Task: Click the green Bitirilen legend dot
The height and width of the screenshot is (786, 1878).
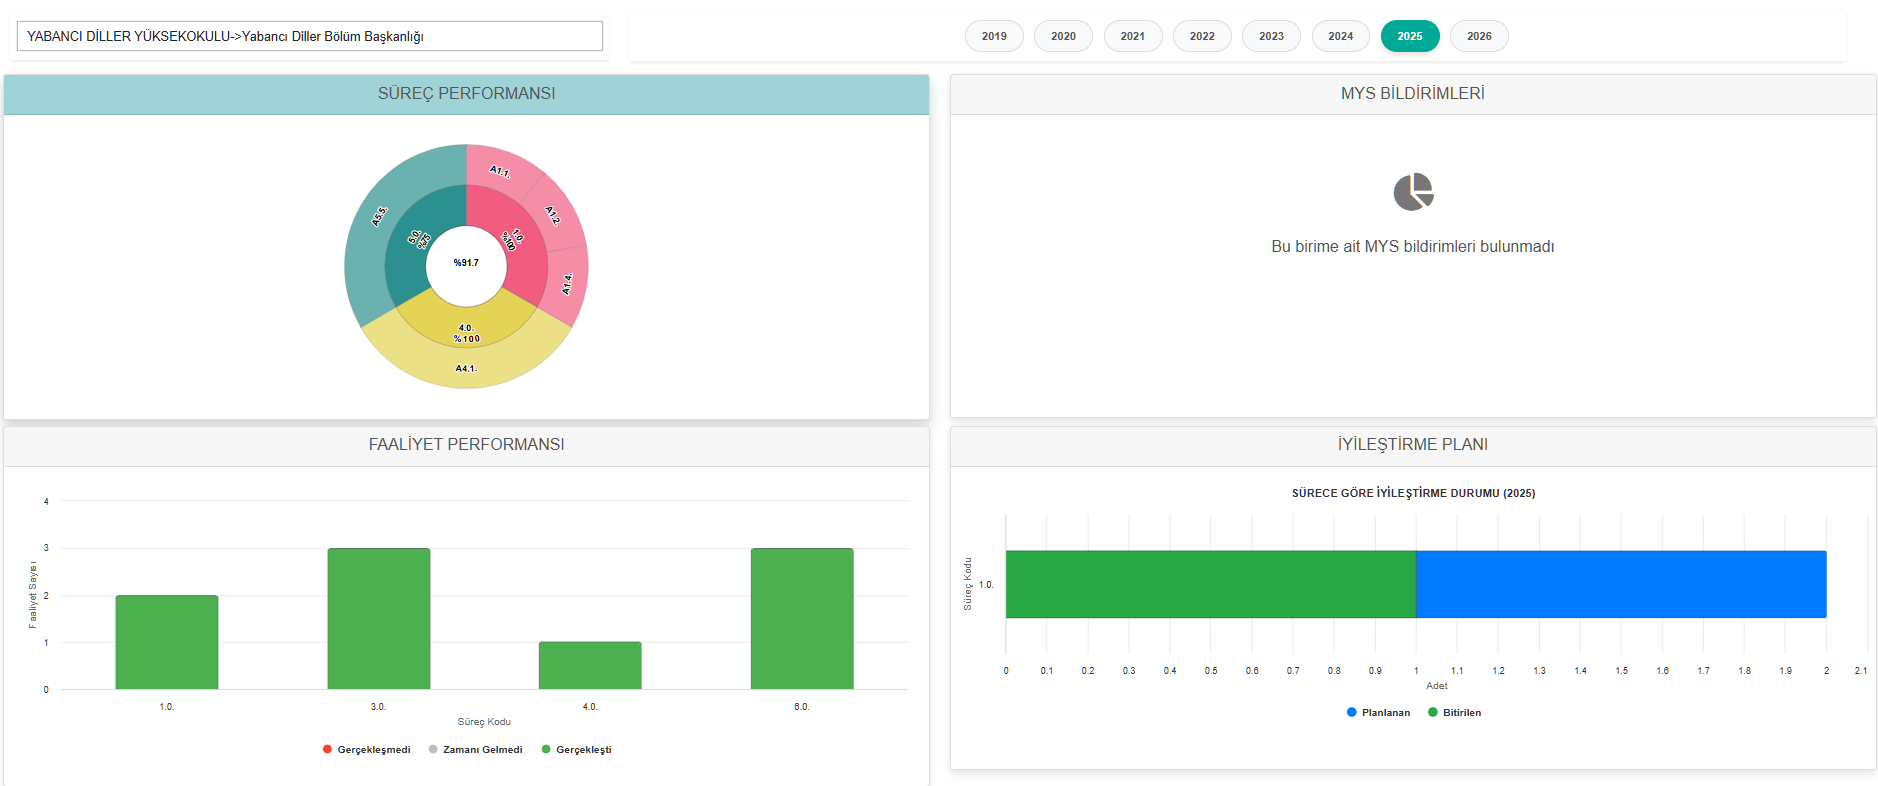Action: point(1433,712)
